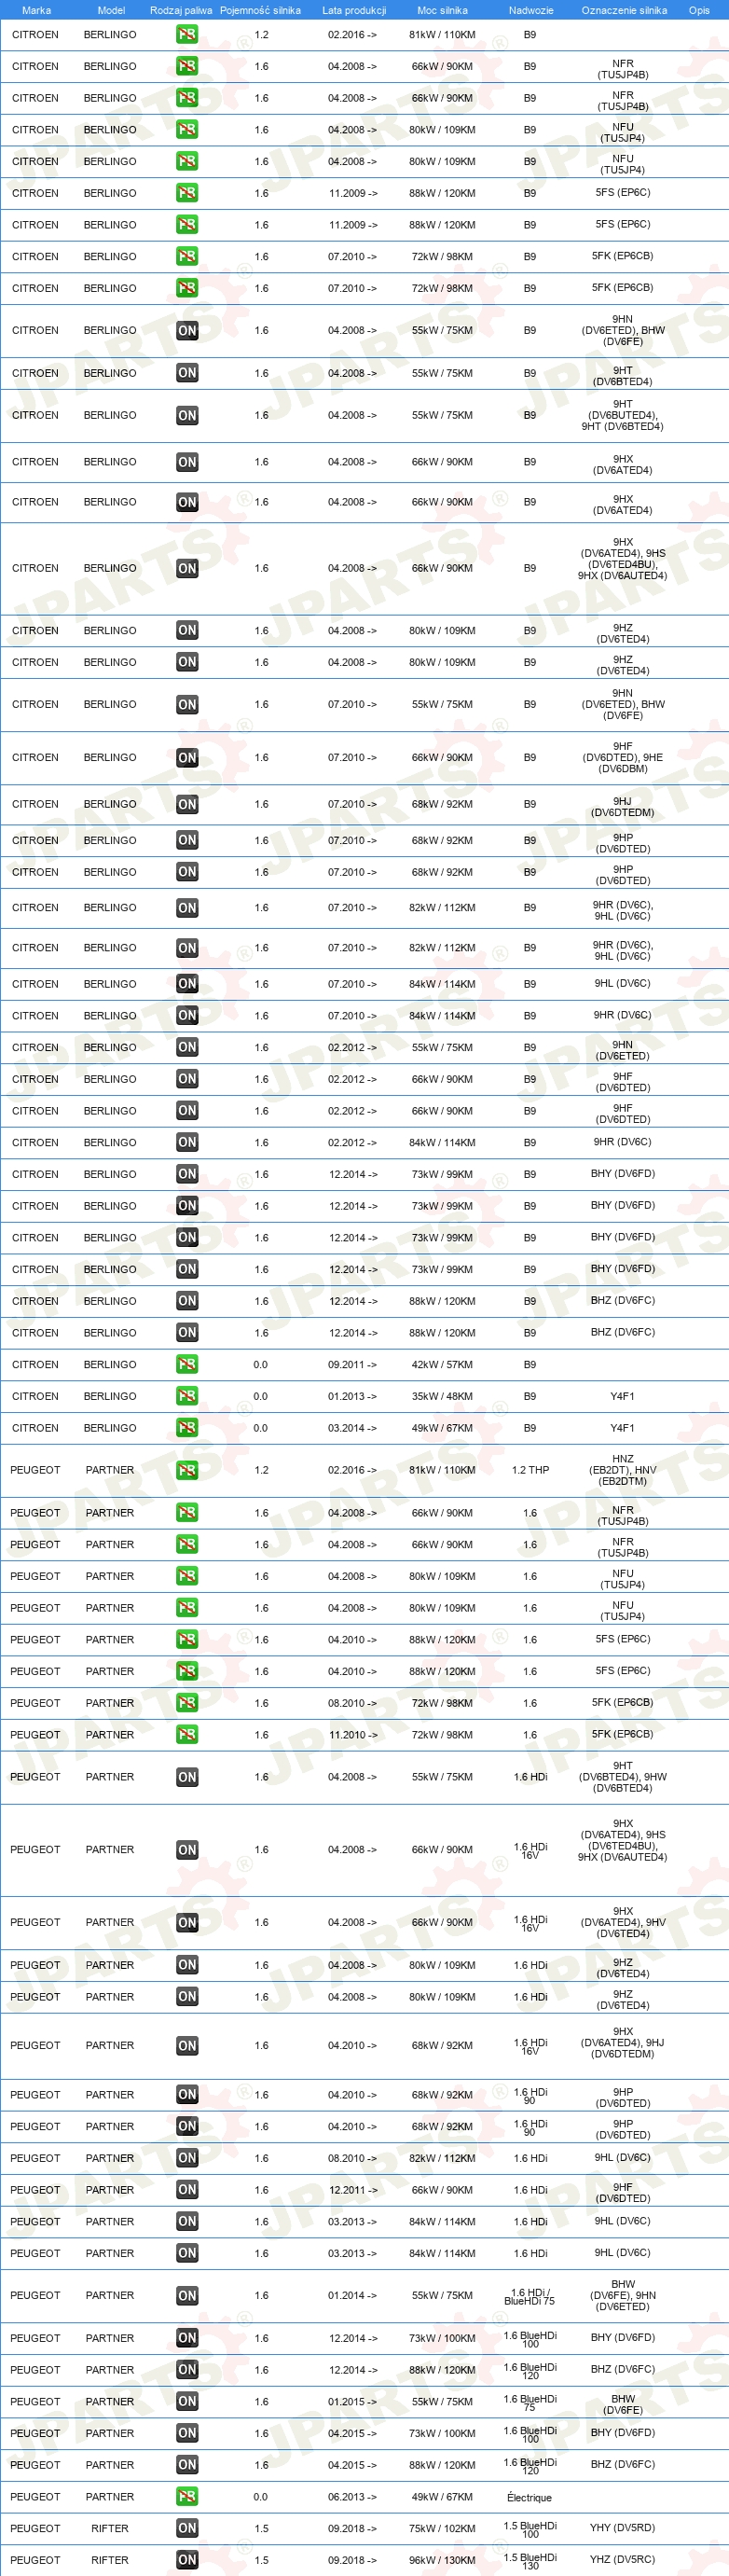Click the '35kW / 48KM' power cell

click(x=442, y=1396)
